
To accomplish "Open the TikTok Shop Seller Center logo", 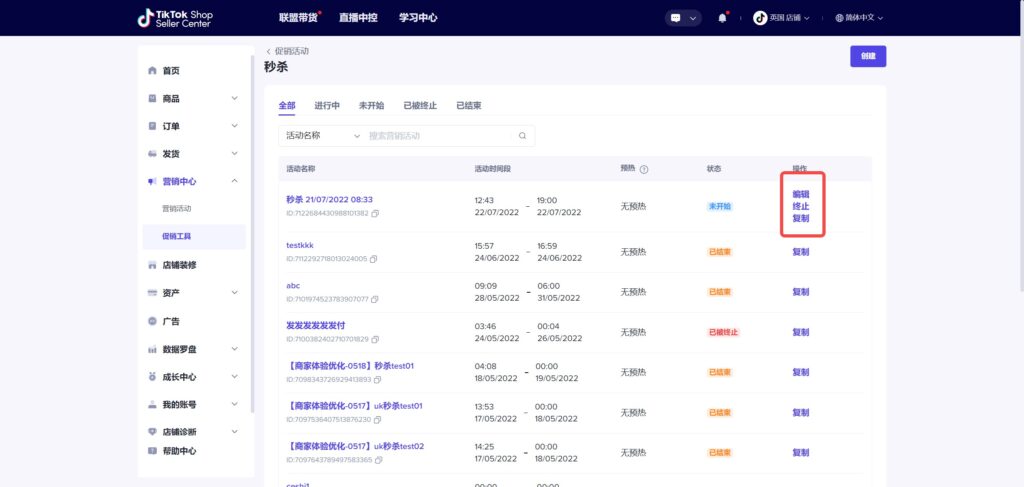I will click(175, 18).
